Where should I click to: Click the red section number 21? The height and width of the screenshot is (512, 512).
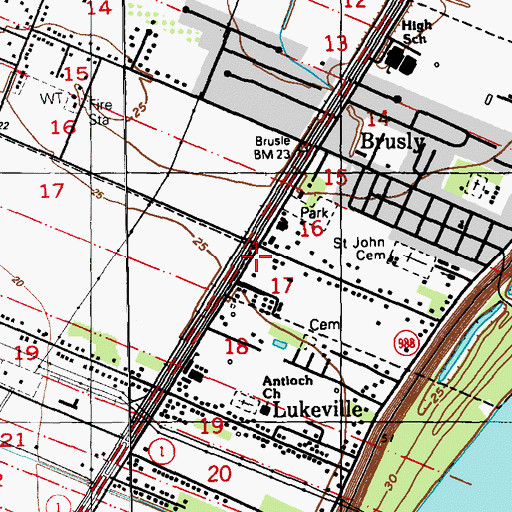13,439
